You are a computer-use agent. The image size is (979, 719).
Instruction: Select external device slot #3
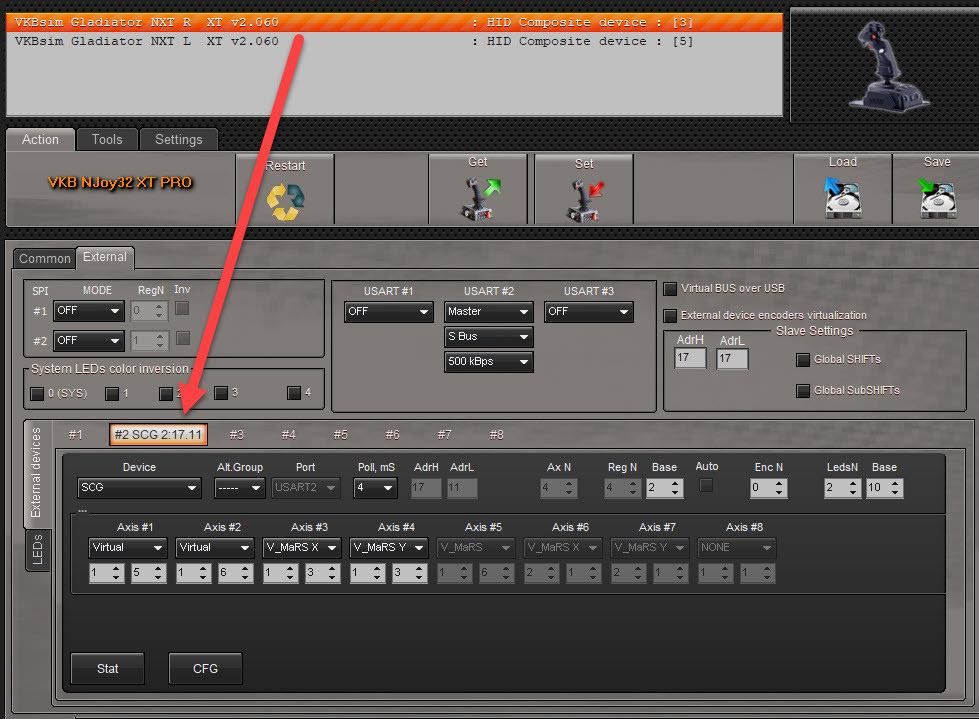tap(237, 434)
